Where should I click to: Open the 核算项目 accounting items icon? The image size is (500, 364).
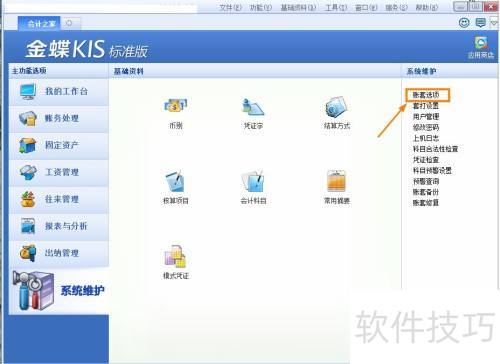pyautogui.click(x=176, y=181)
